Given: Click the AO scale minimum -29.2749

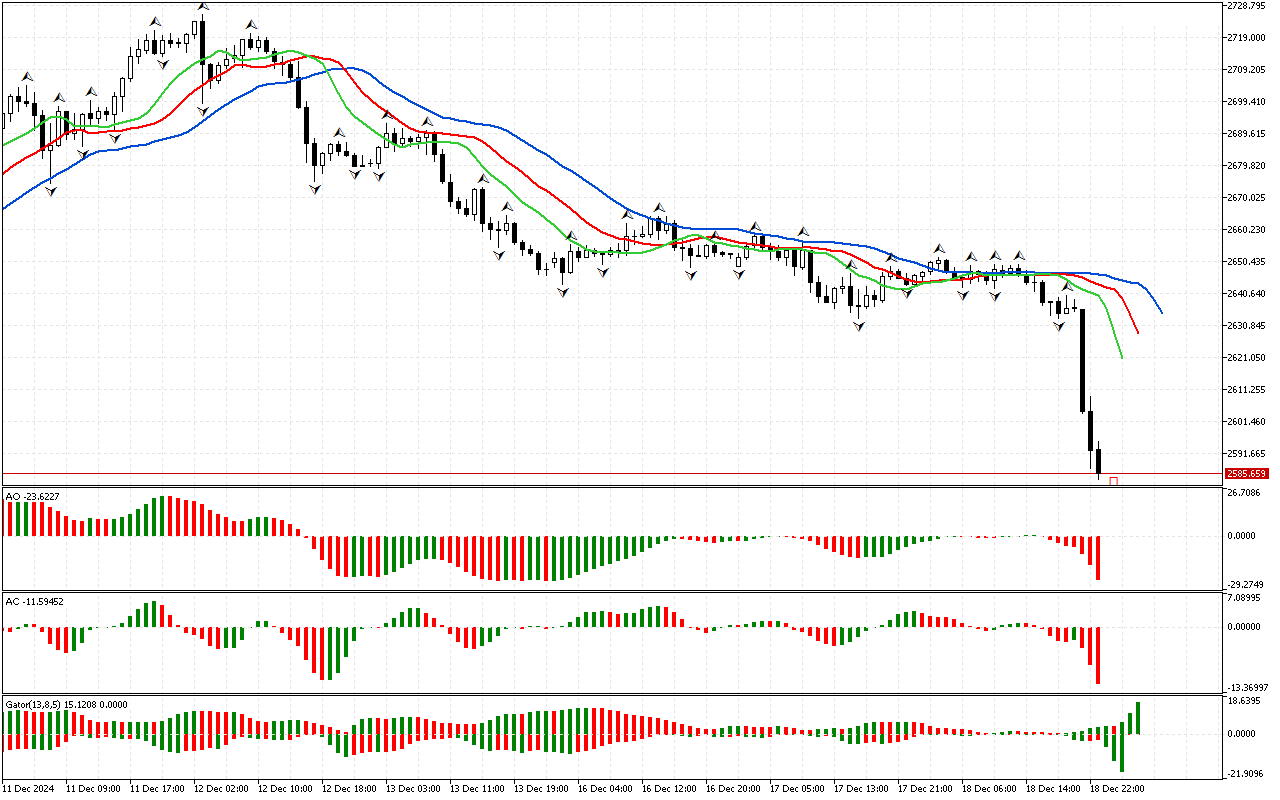Looking at the screenshot, I should click(1246, 585).
